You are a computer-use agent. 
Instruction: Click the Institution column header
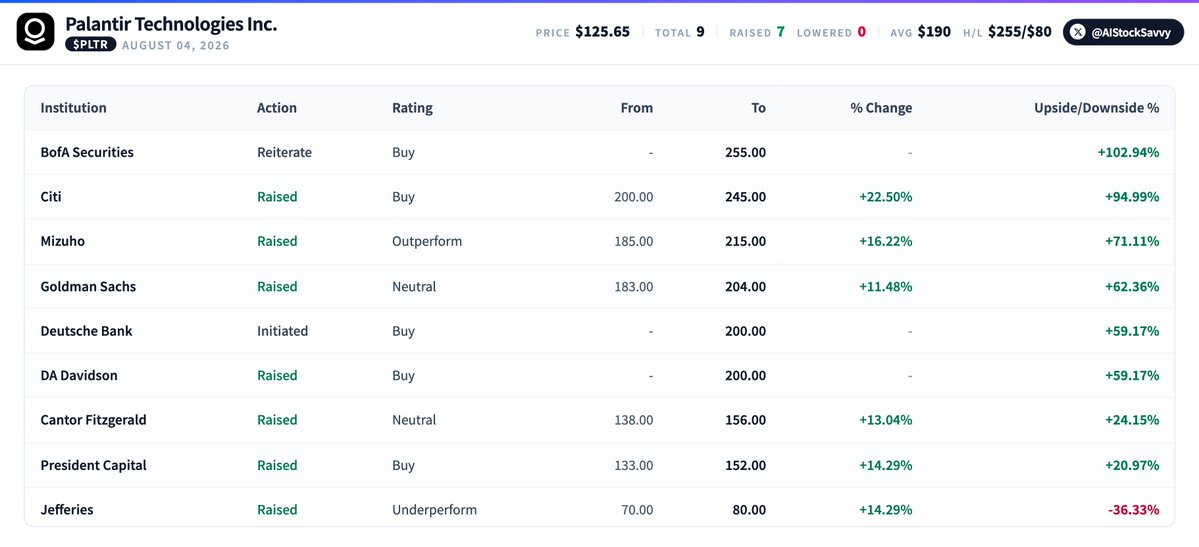(73, 108)
